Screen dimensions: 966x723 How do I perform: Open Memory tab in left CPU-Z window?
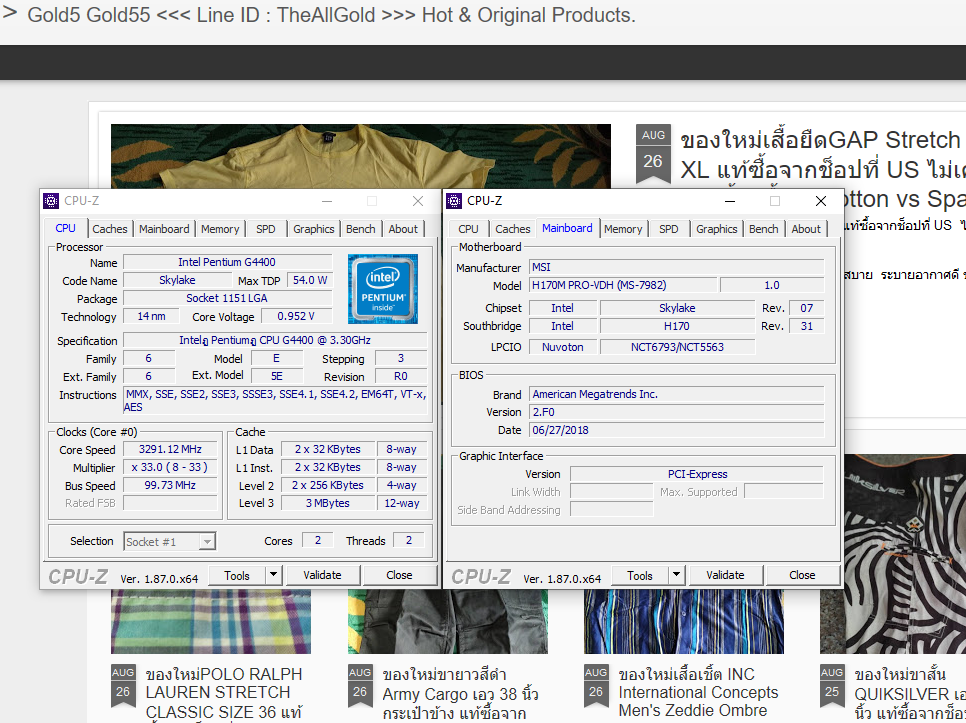[220, 229]
